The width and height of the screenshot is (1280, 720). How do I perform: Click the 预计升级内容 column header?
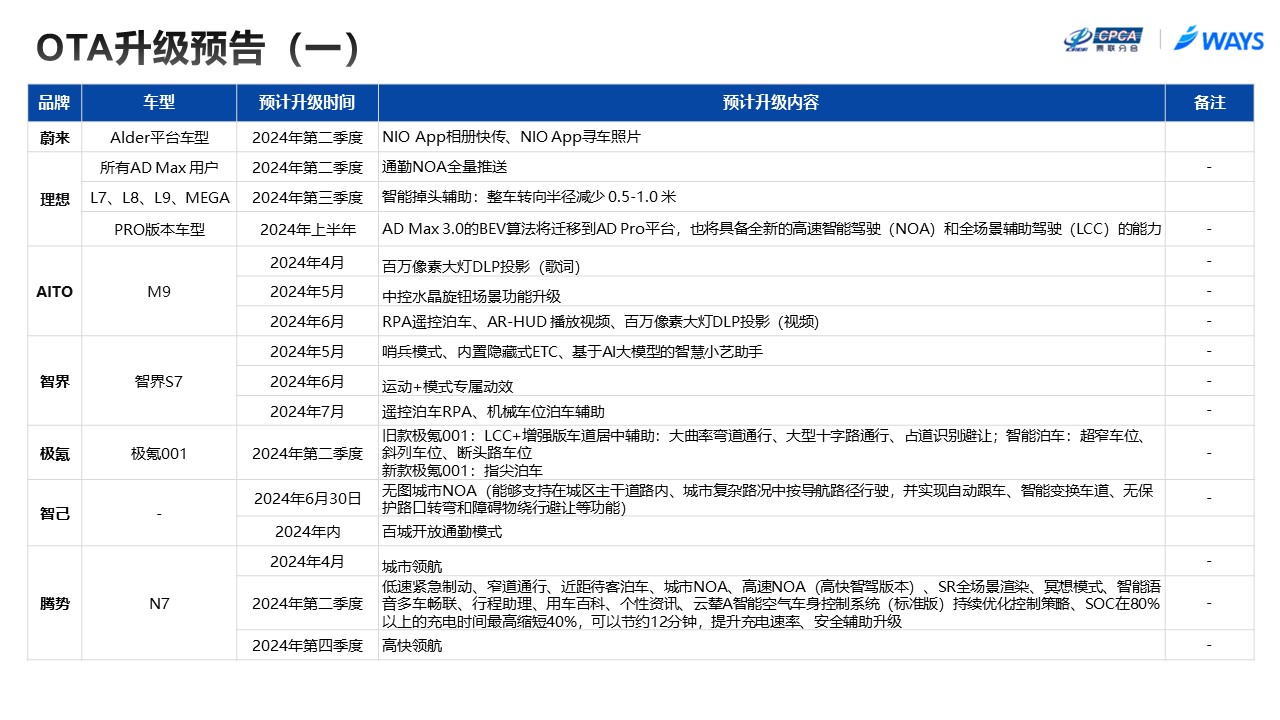click(x=771, y=103)
